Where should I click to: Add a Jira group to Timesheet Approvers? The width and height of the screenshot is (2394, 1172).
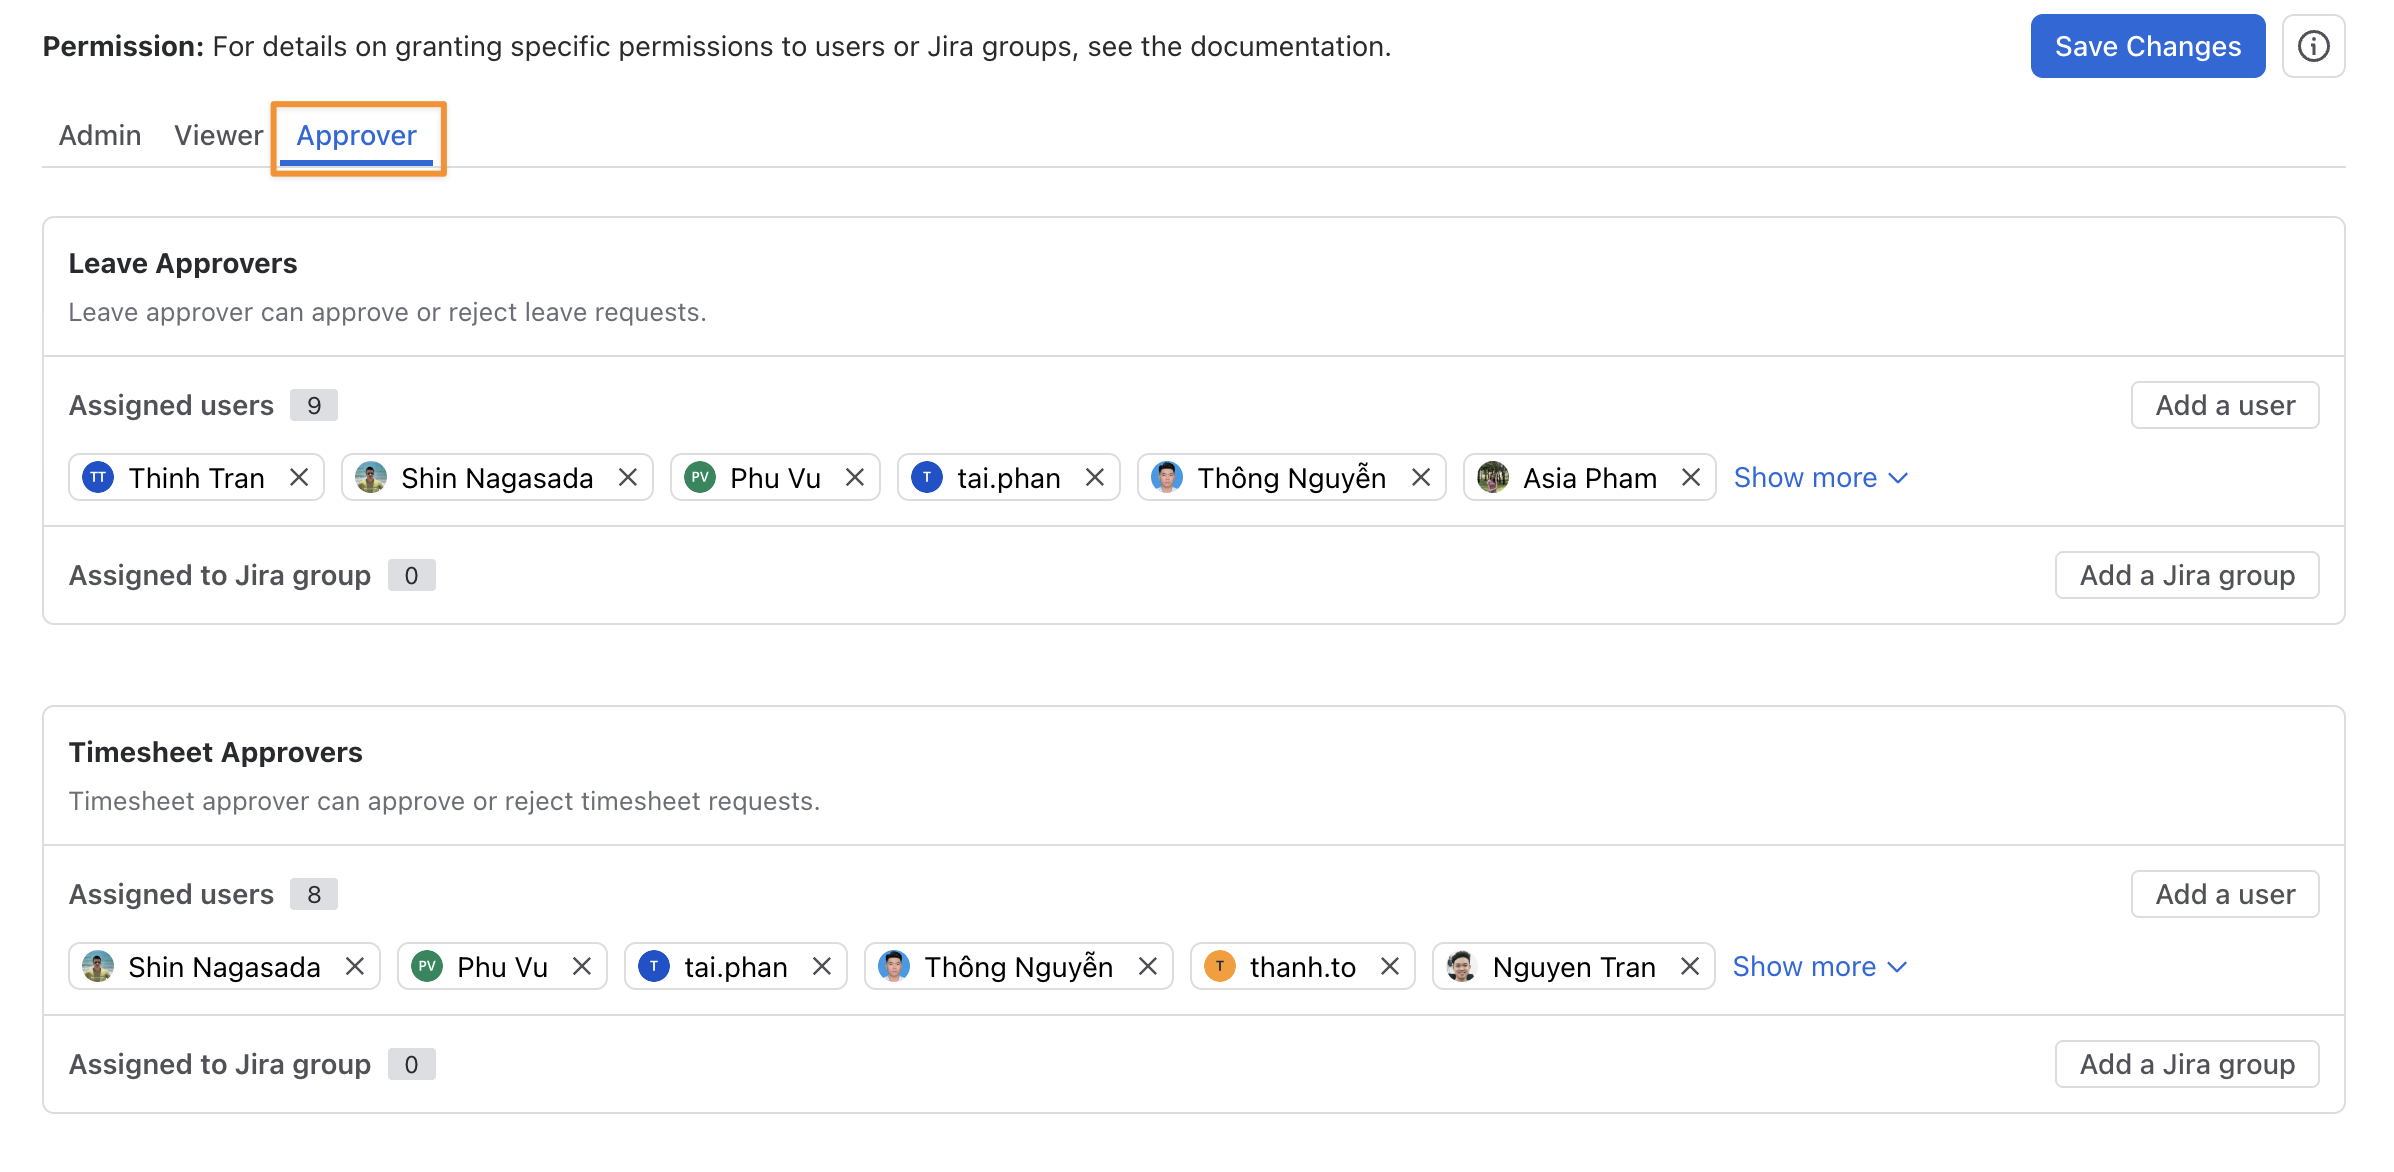[2187, 1064]
